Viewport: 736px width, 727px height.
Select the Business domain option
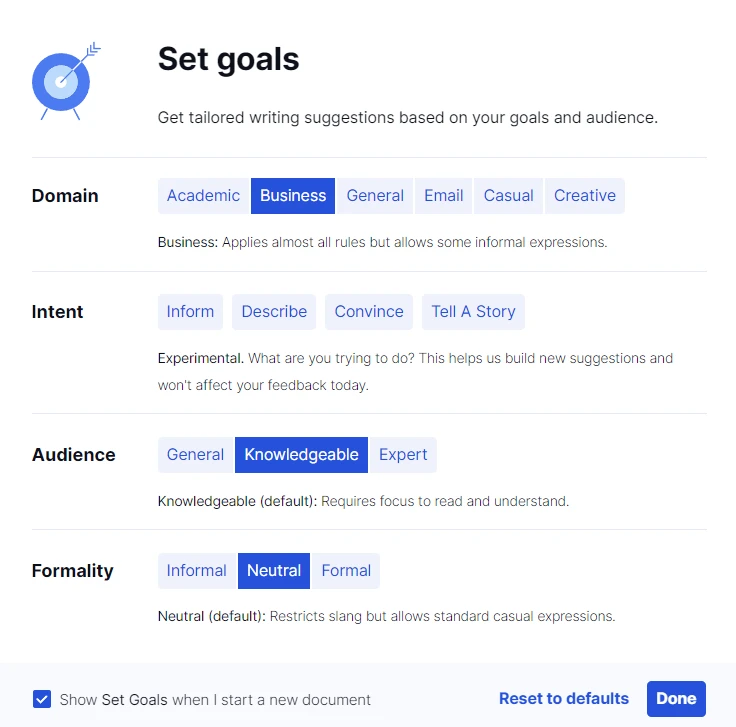(x=293, y=196)
